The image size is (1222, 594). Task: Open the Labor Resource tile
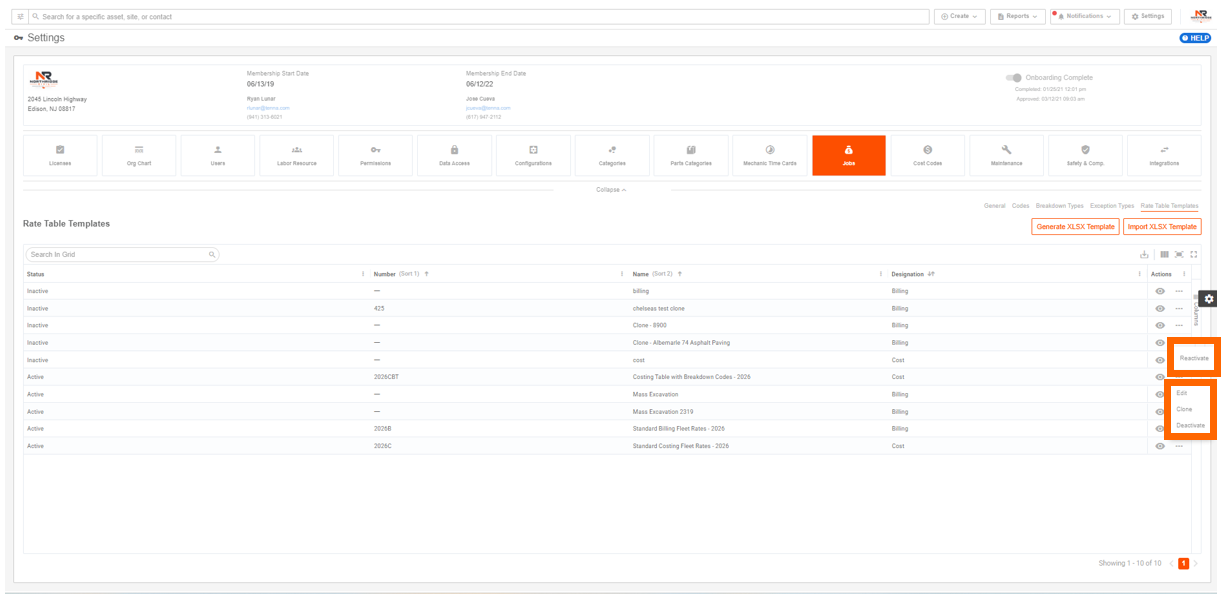tap(297, 155)
